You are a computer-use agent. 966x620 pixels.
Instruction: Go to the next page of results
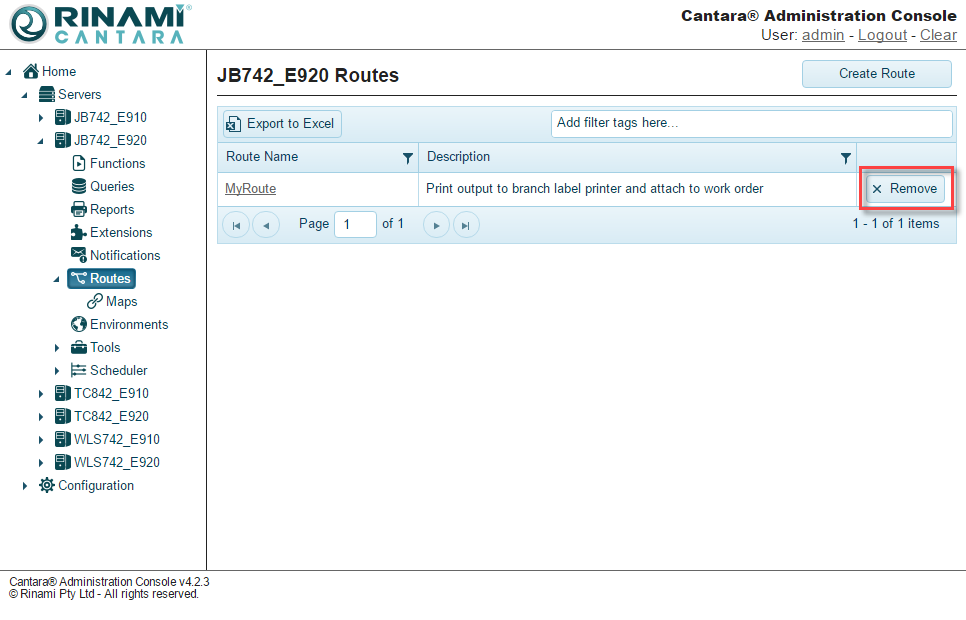[436, 225]
